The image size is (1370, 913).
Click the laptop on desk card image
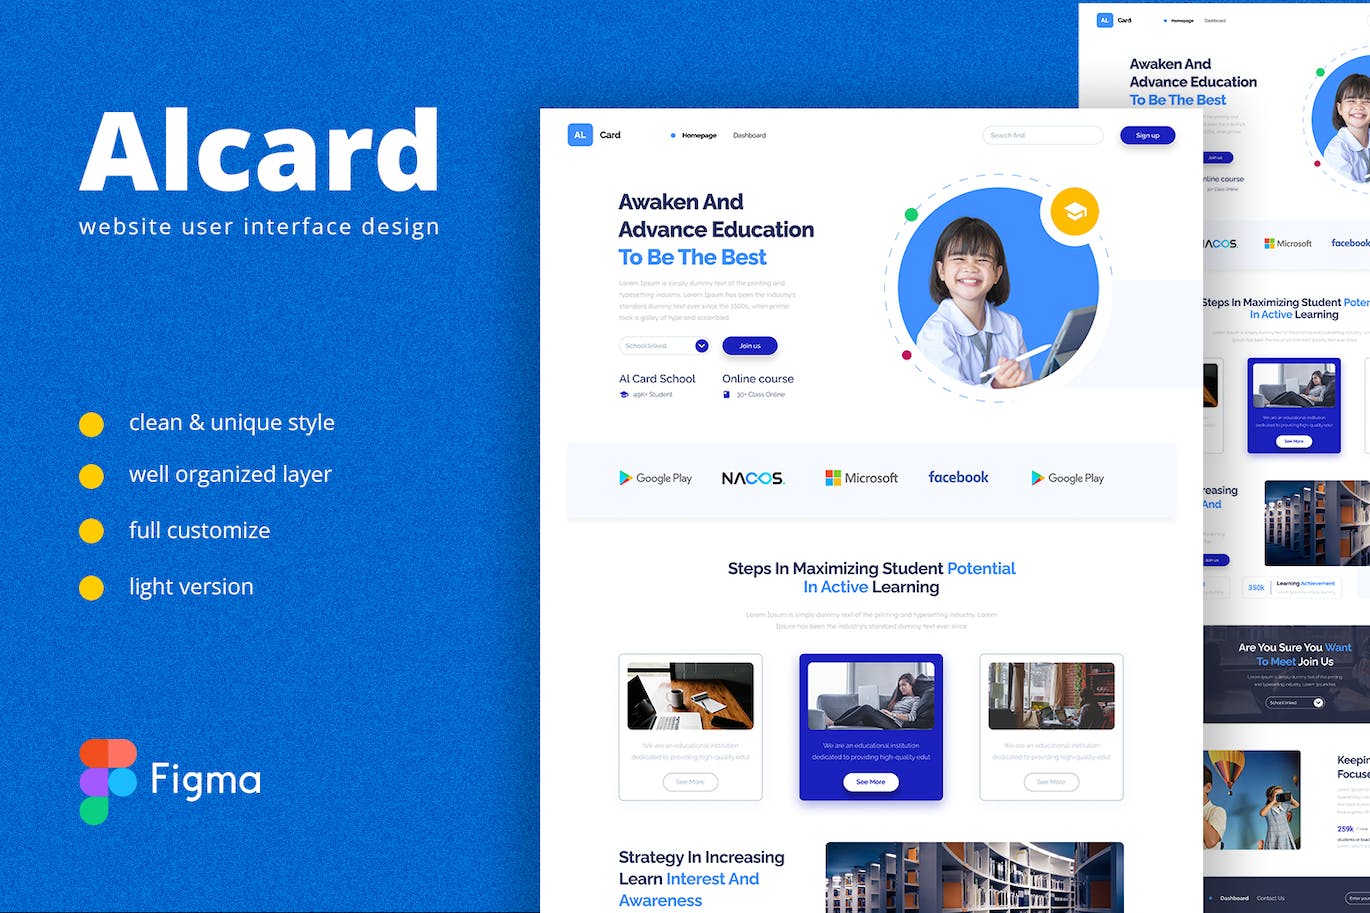pos(690,696)
